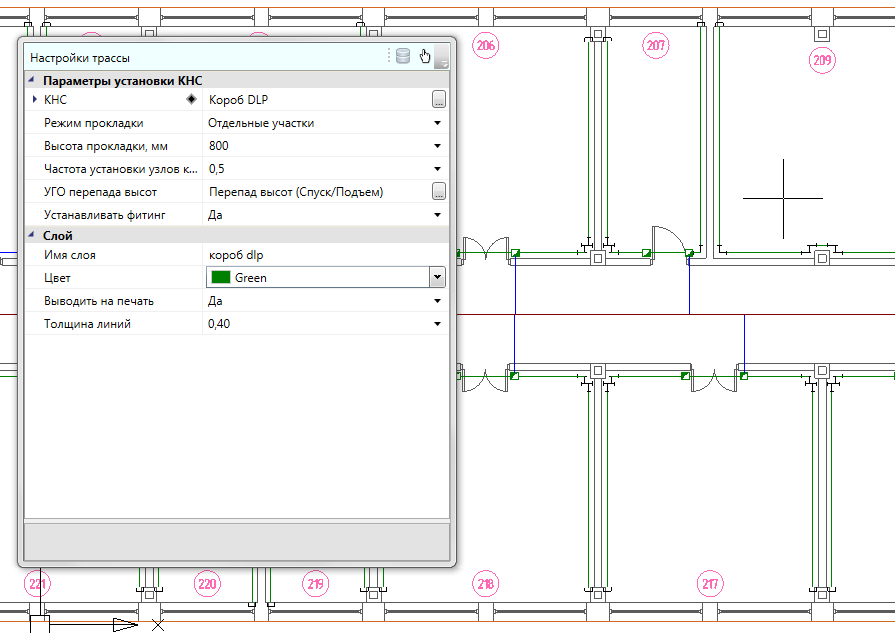
Task: Click the имя слоя field 'короб dlp'
Action: pos(236,255)
